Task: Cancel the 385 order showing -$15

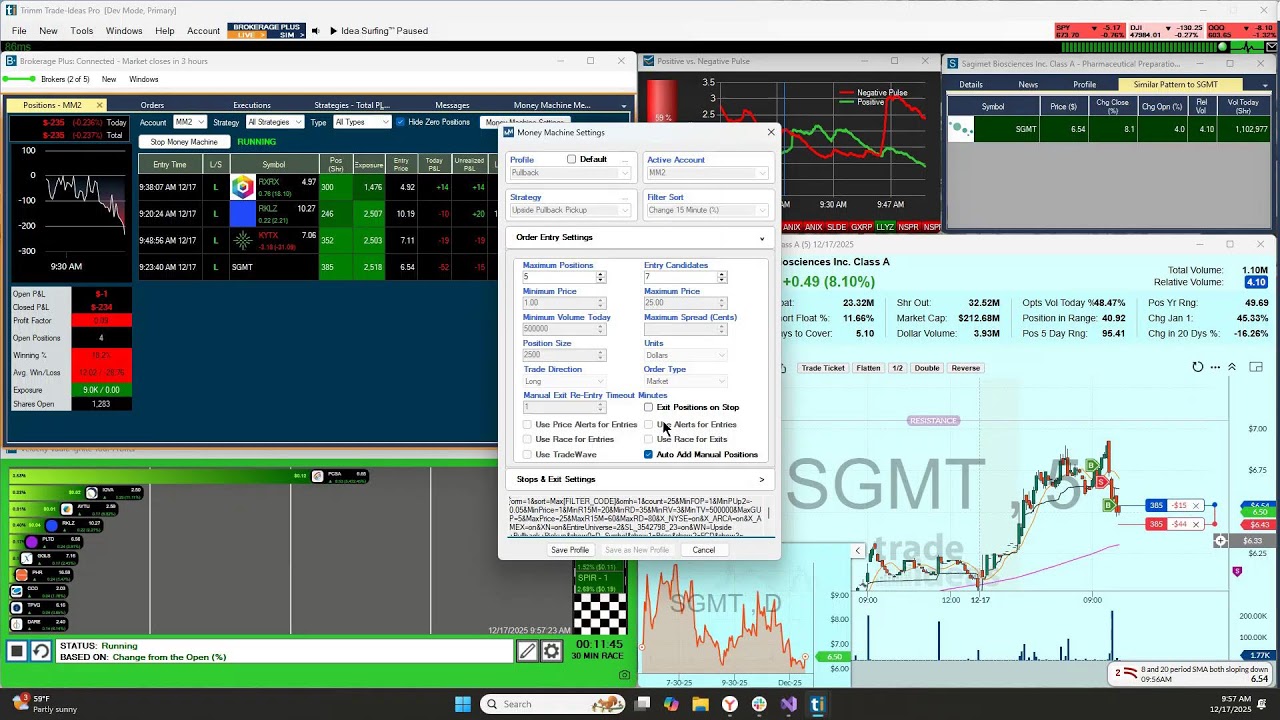Action: [1195, 506]
